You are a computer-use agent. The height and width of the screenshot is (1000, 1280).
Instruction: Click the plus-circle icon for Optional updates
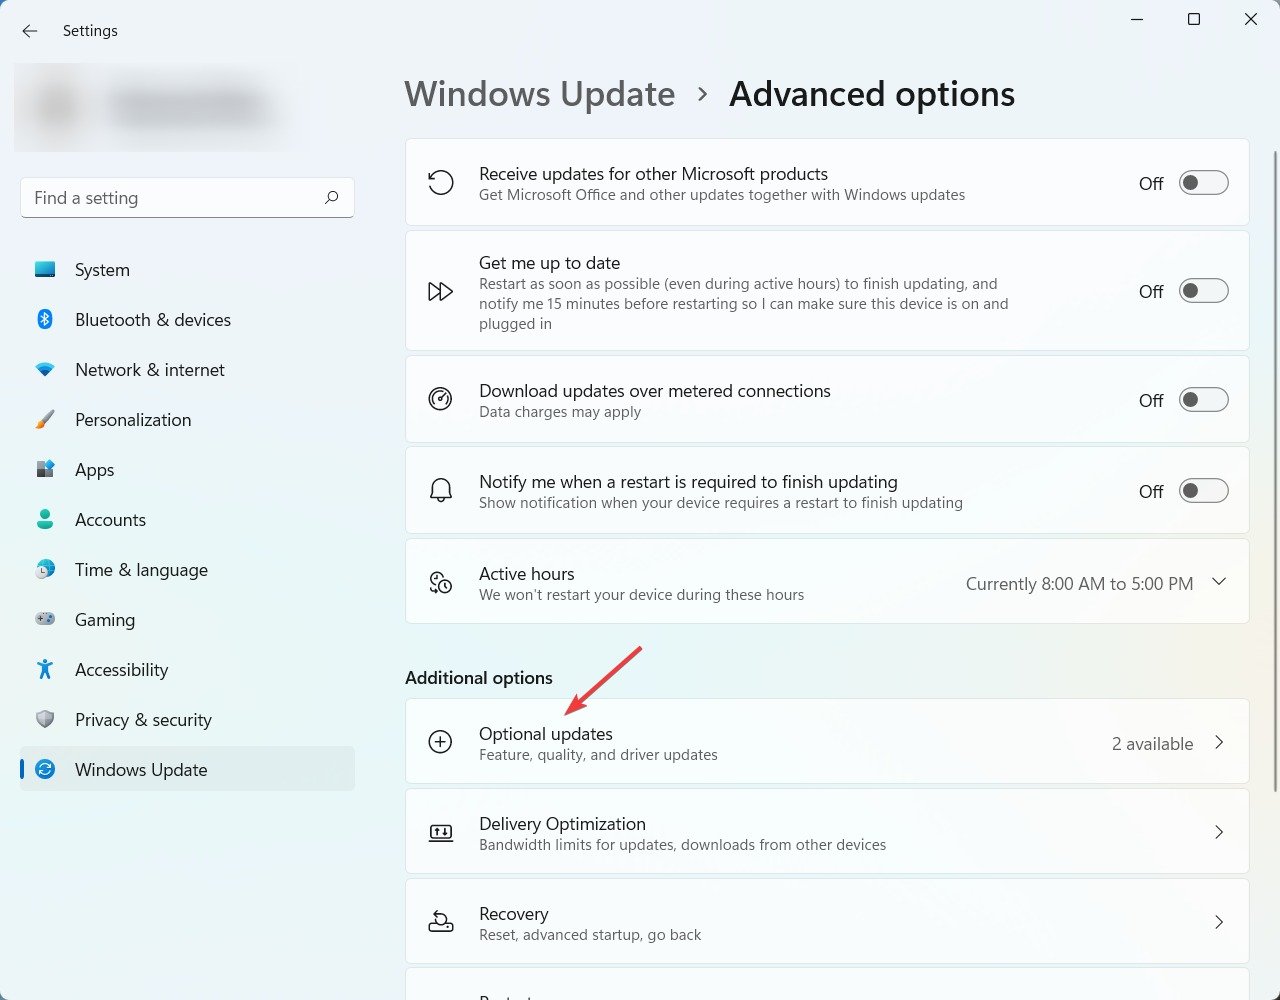point(441,742)
